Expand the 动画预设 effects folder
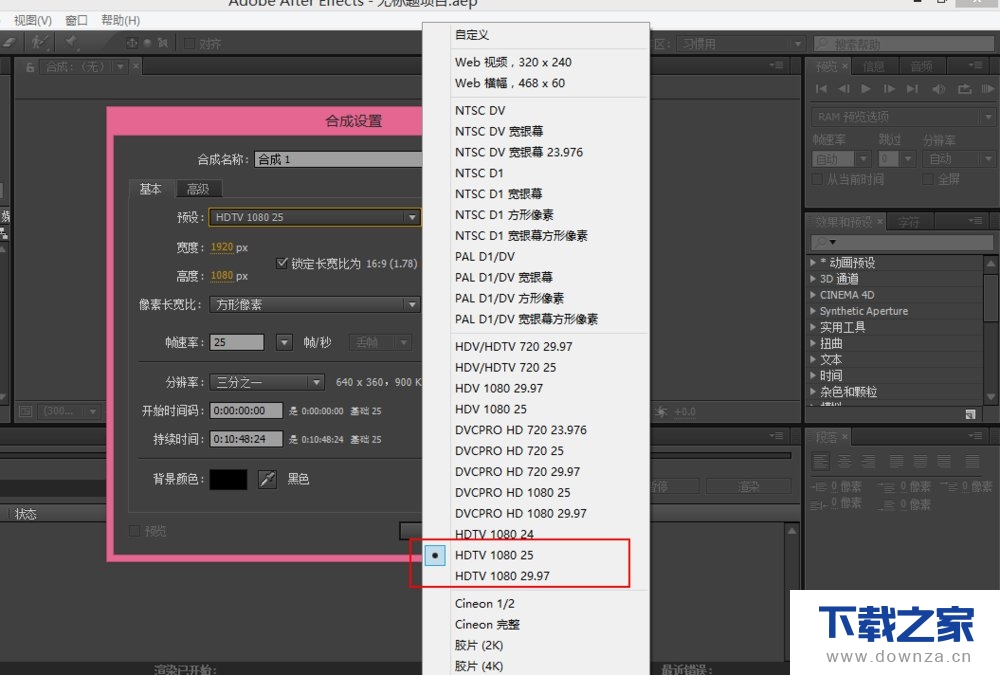 (x=813, y=262)
